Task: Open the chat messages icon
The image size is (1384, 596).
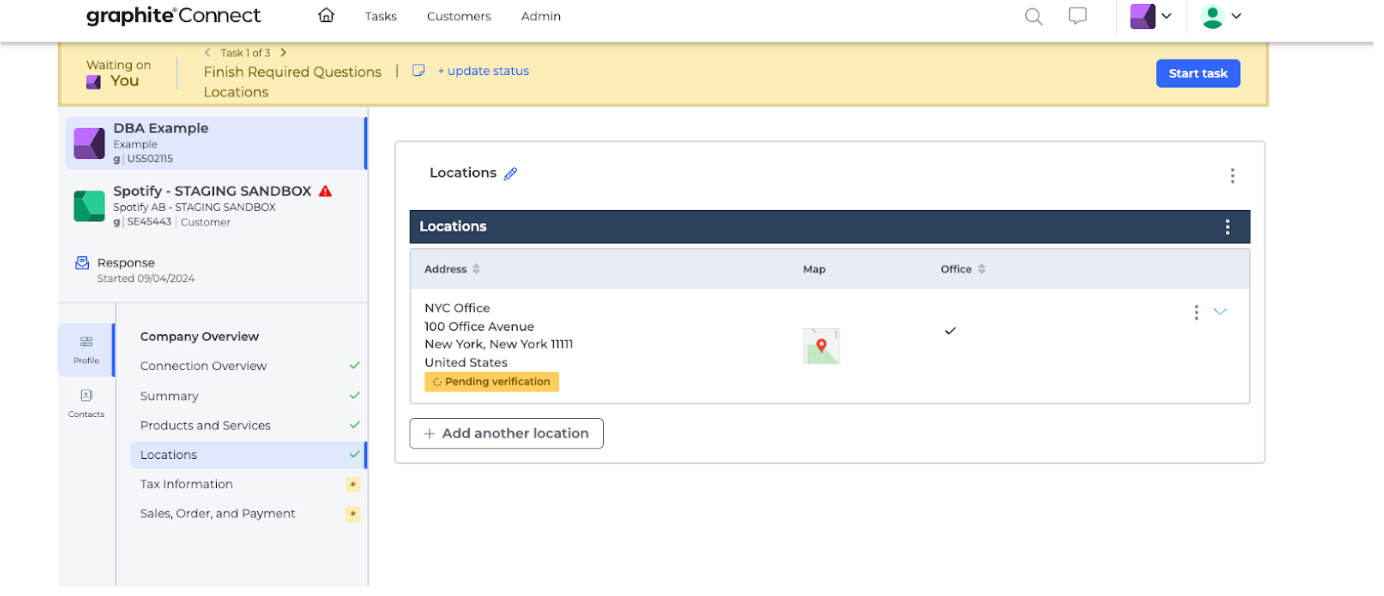Action: pos(1077,16)
